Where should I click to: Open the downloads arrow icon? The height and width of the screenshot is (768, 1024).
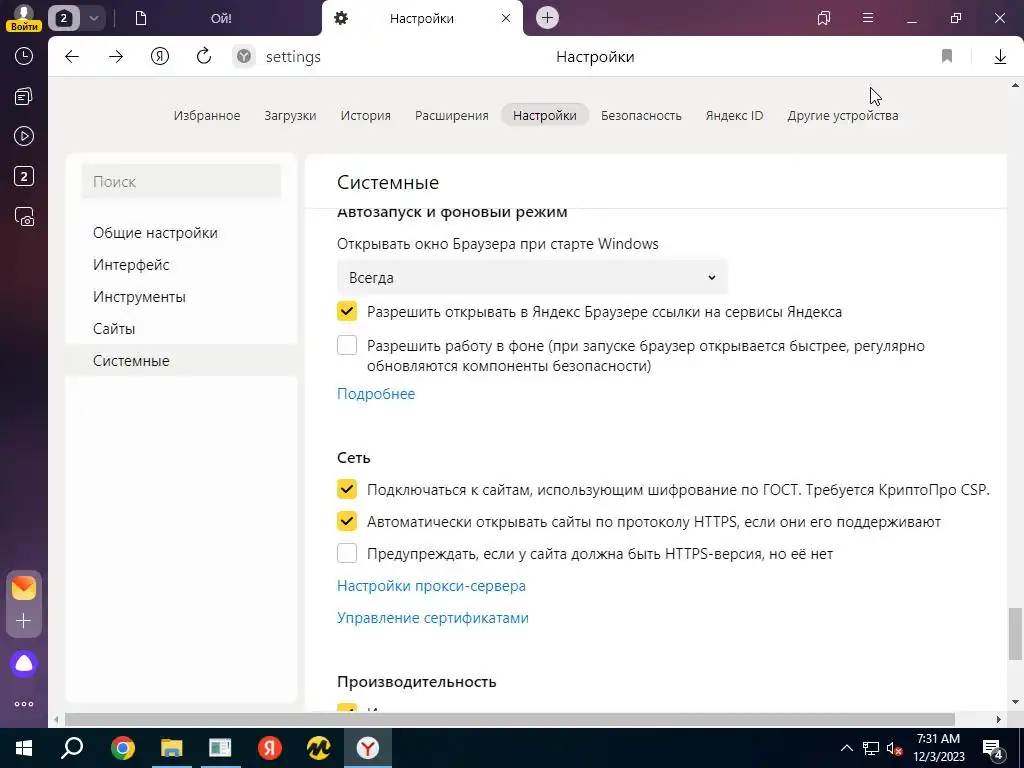click(1000, 57)
